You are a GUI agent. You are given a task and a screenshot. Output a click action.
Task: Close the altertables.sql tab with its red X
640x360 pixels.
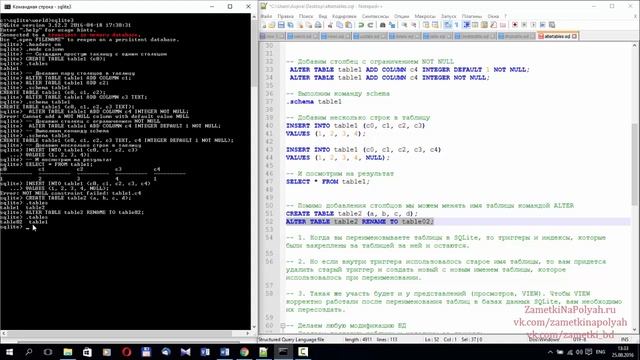click(x=575, y=36)
